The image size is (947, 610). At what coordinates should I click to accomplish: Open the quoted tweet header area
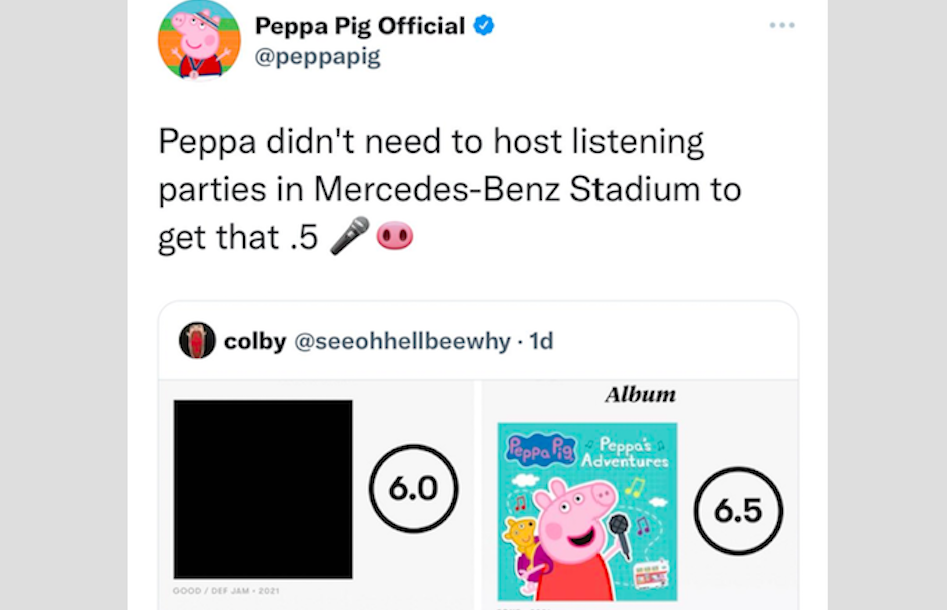[478, 341]
